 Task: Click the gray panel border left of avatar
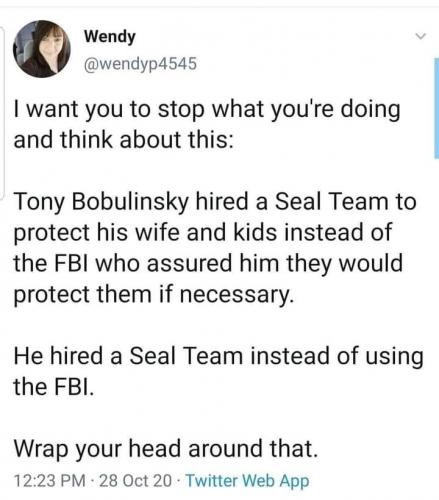[x=2, y=113]
